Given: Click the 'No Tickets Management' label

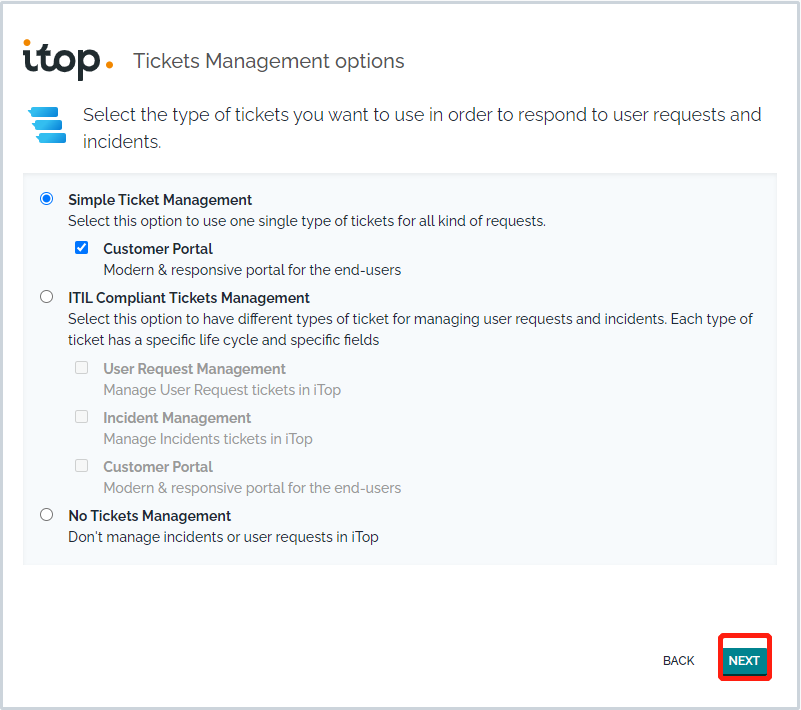Looking at the screenshot, I should [x=150, y=516].
